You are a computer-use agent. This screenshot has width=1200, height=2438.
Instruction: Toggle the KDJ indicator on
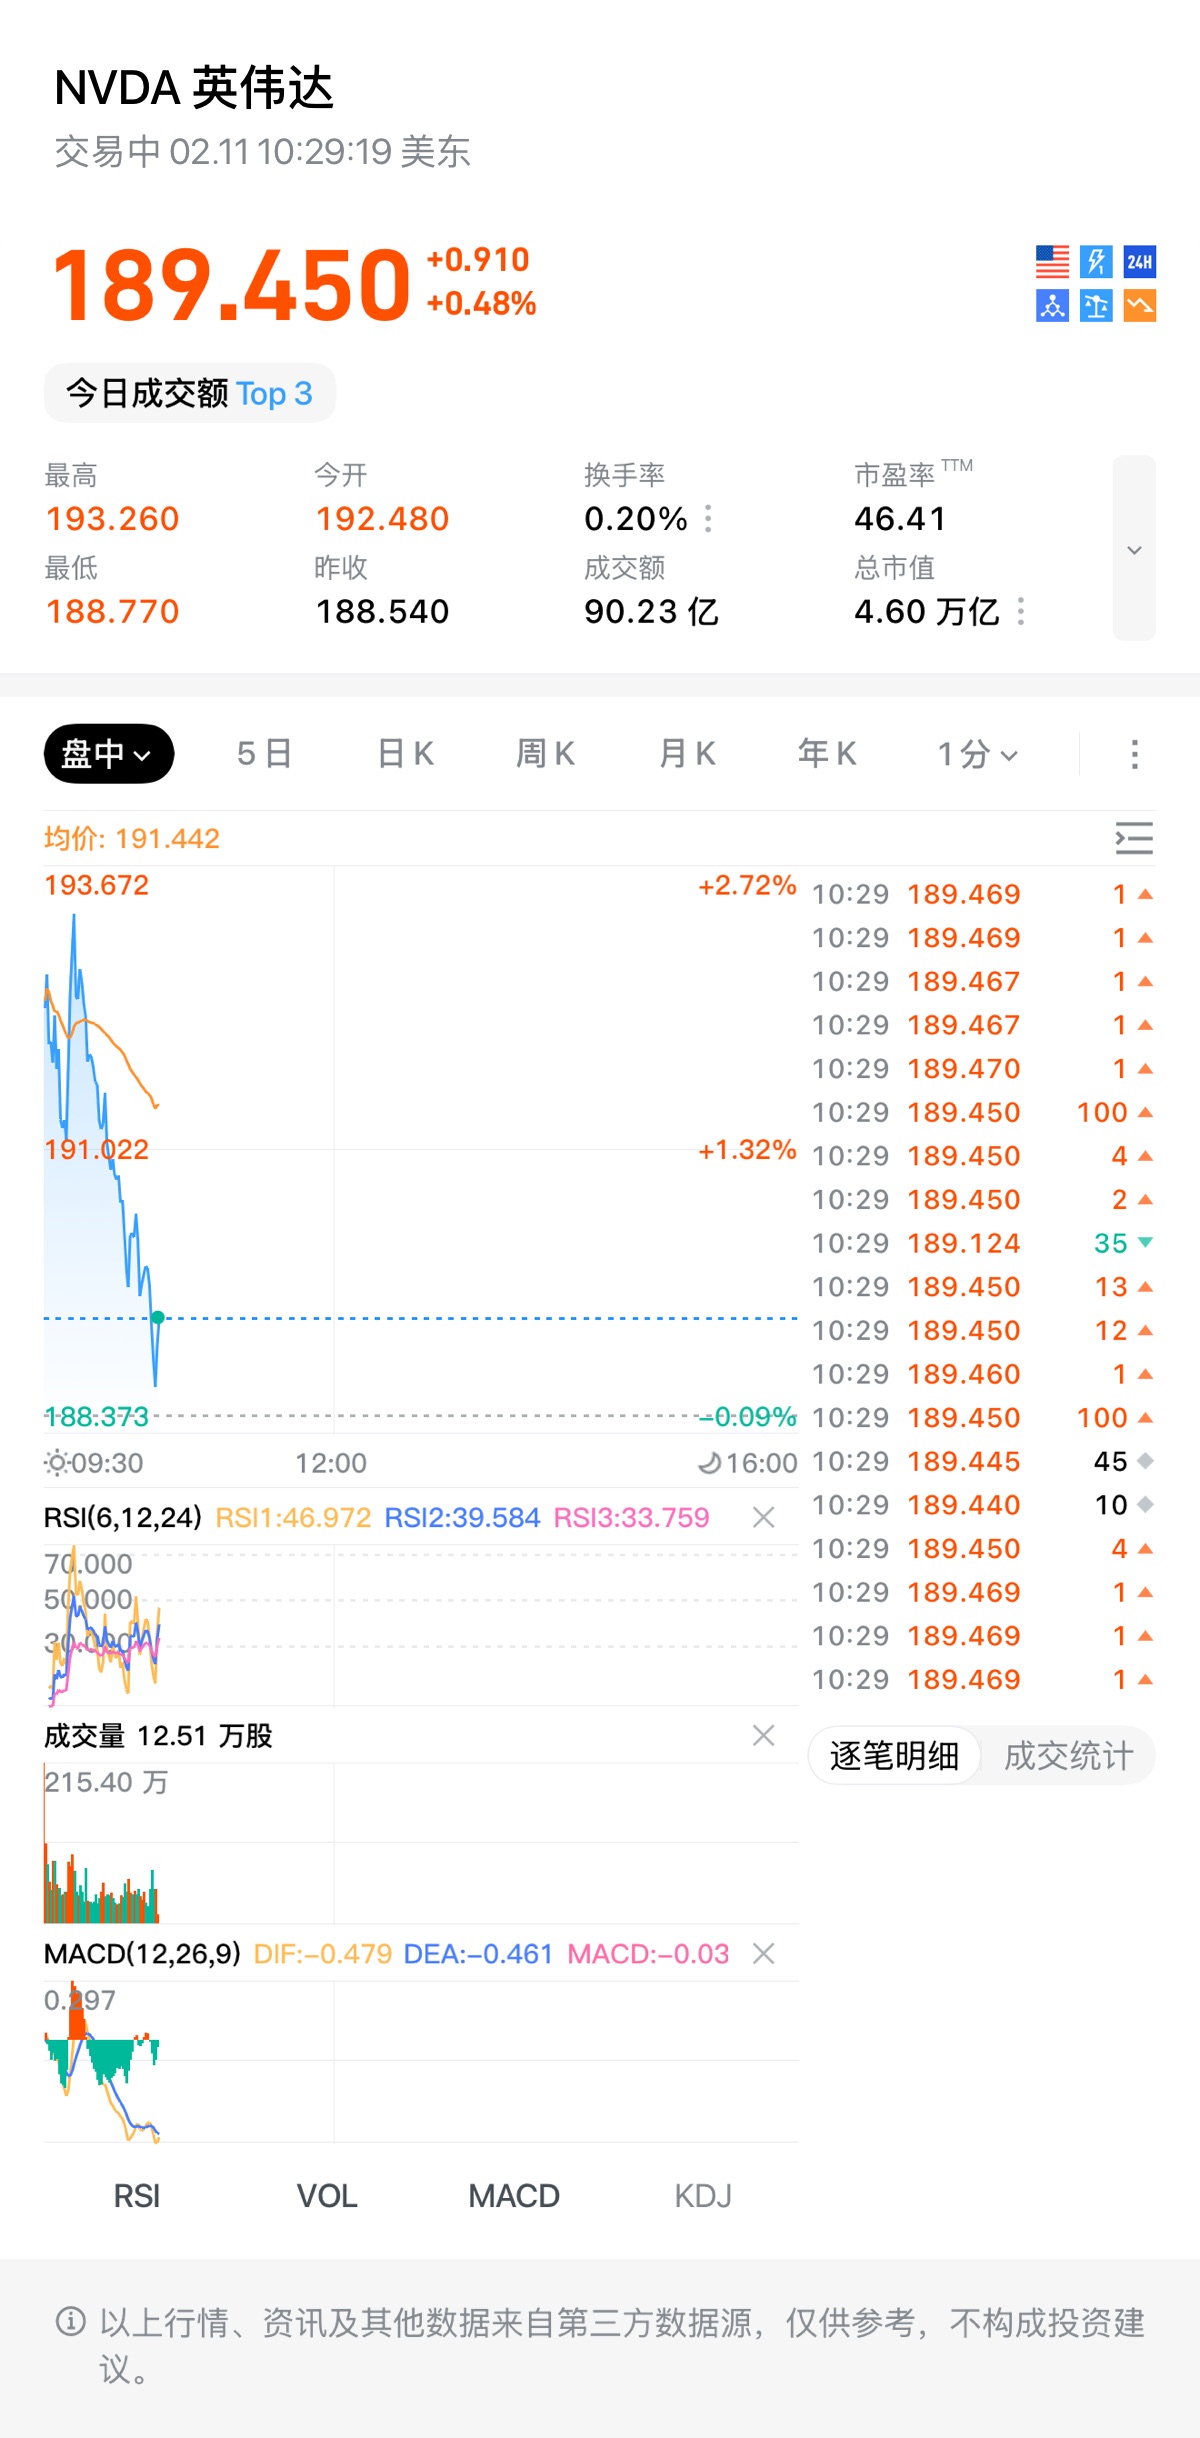pyautogui.click(x=703, y=2196)
